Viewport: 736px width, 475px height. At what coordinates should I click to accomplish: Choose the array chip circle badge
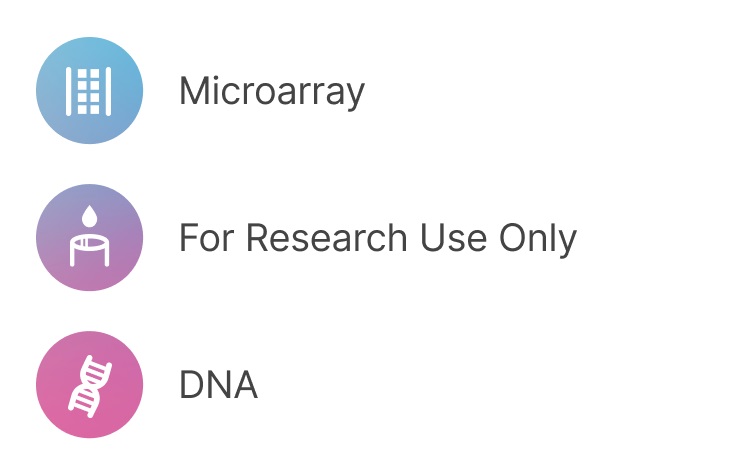pyautogui.click(x=89, y=90)
